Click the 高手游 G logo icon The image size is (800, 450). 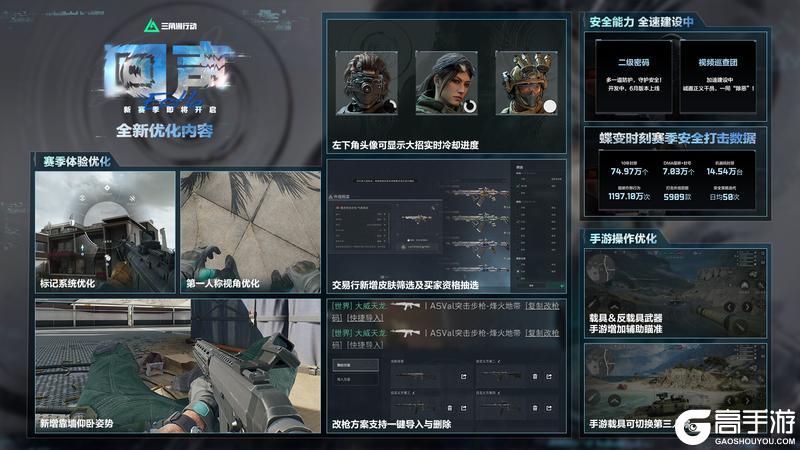[692, 425]
